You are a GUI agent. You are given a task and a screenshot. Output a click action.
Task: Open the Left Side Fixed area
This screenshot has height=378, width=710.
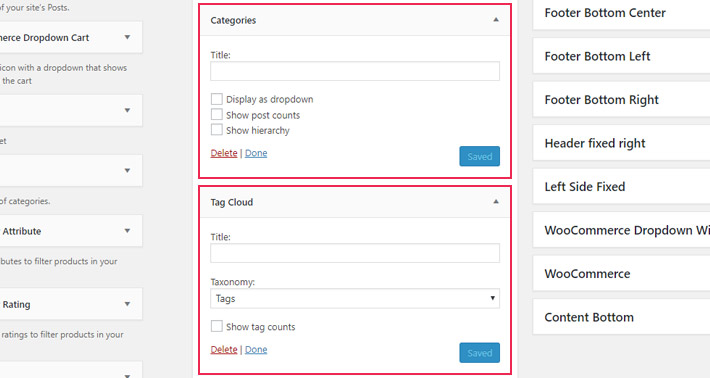[x=621, y=187]
